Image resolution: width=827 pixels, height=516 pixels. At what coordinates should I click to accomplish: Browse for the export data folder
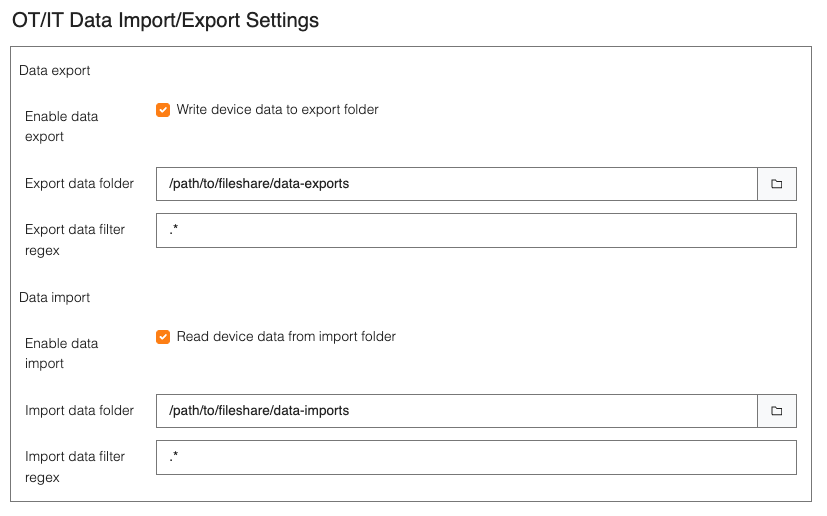776,184
